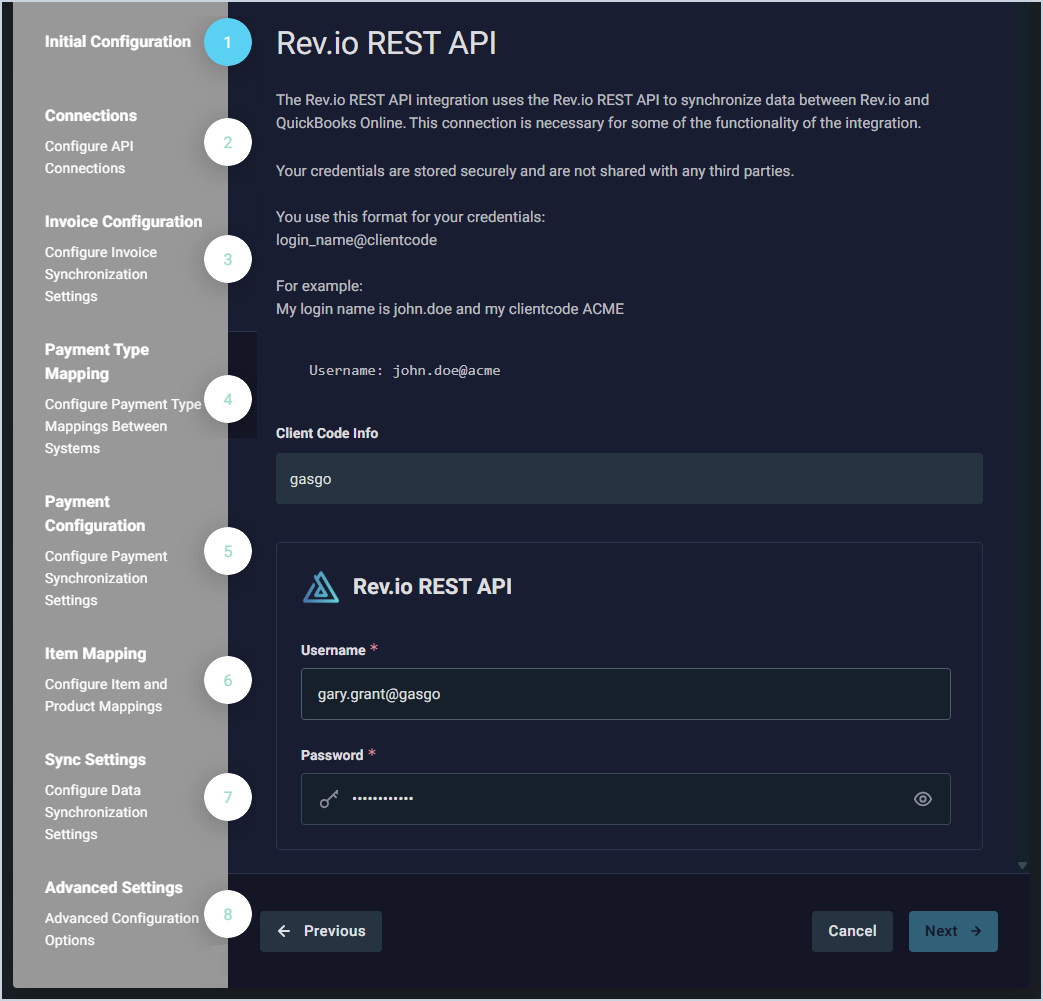Open the Advanced Settings step label
Viewport: 1043px width, 1001px height.
click(x=114, y=887)
